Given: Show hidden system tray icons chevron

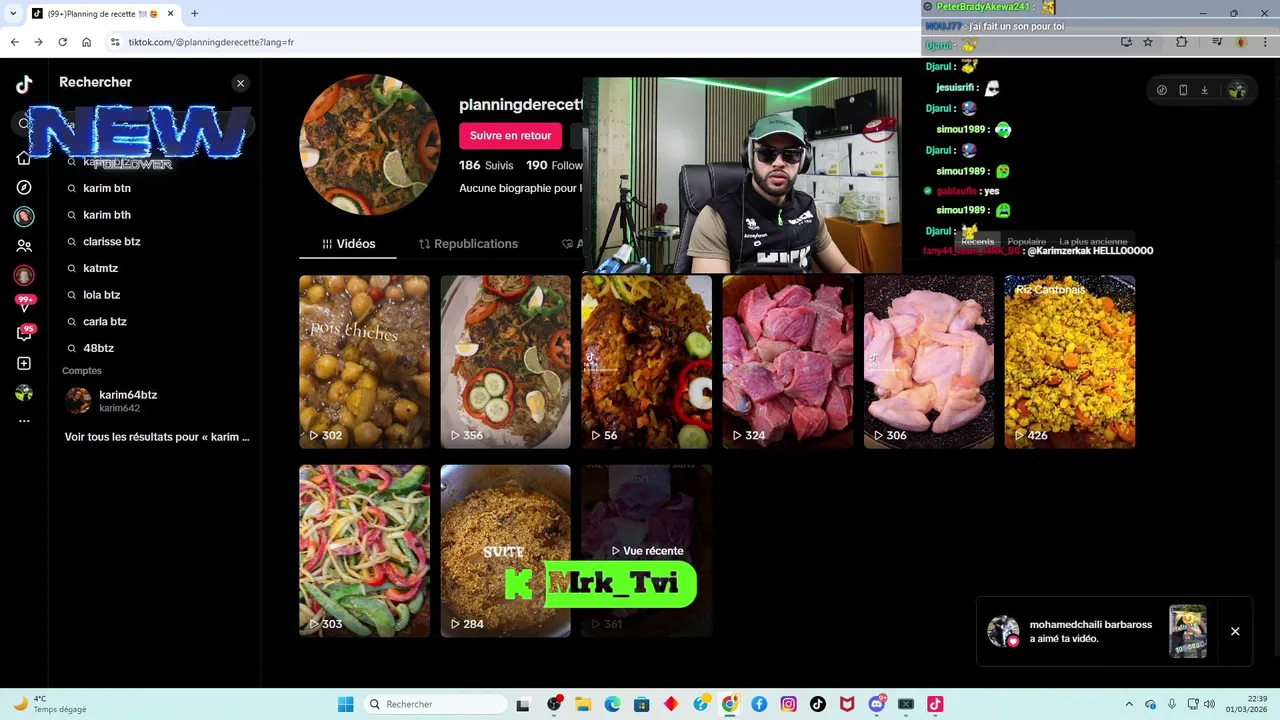Looking at the screenshot, I should tap(1129, 704).
